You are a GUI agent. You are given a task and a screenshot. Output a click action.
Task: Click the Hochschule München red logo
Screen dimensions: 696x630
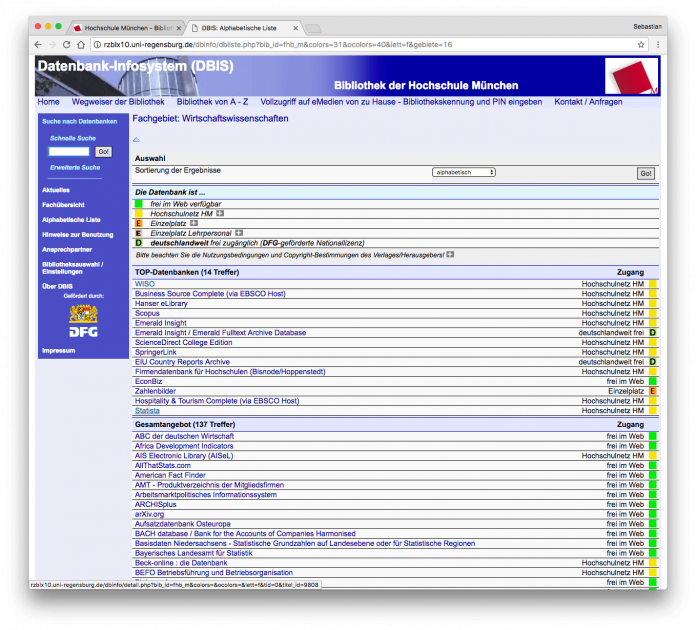[x=631, y=77]
